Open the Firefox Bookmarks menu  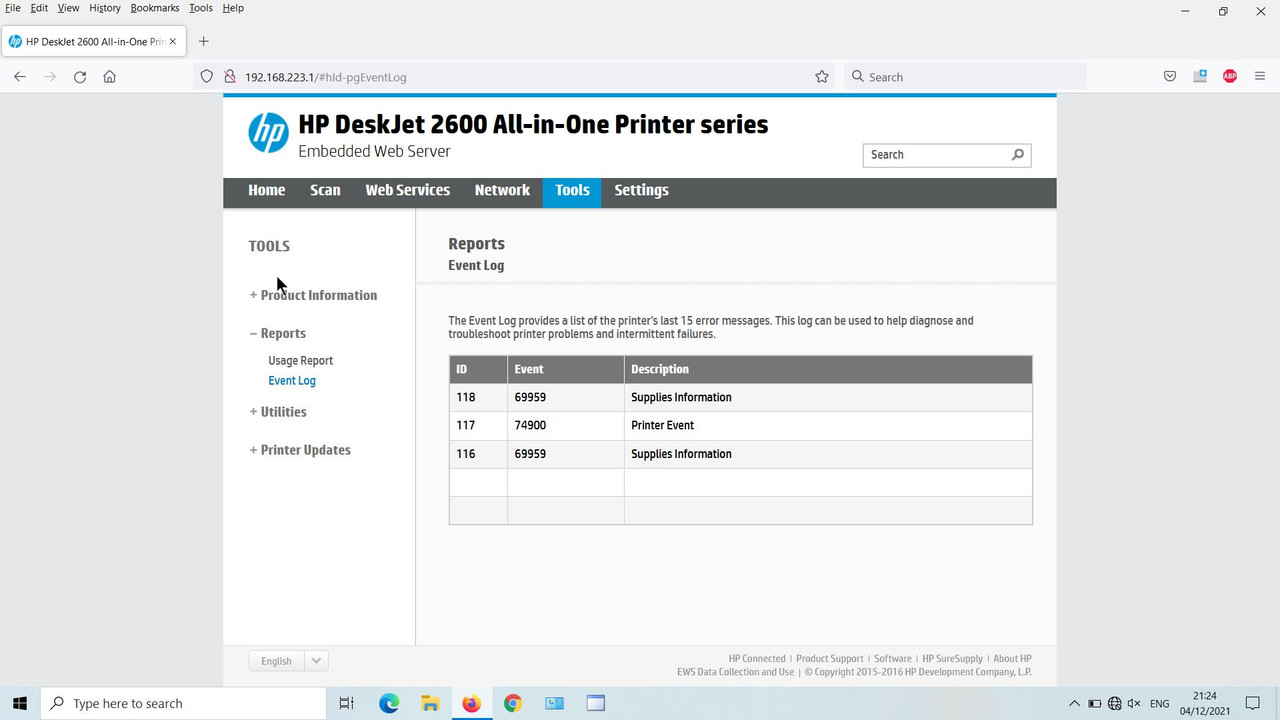(x=155, y=8)
